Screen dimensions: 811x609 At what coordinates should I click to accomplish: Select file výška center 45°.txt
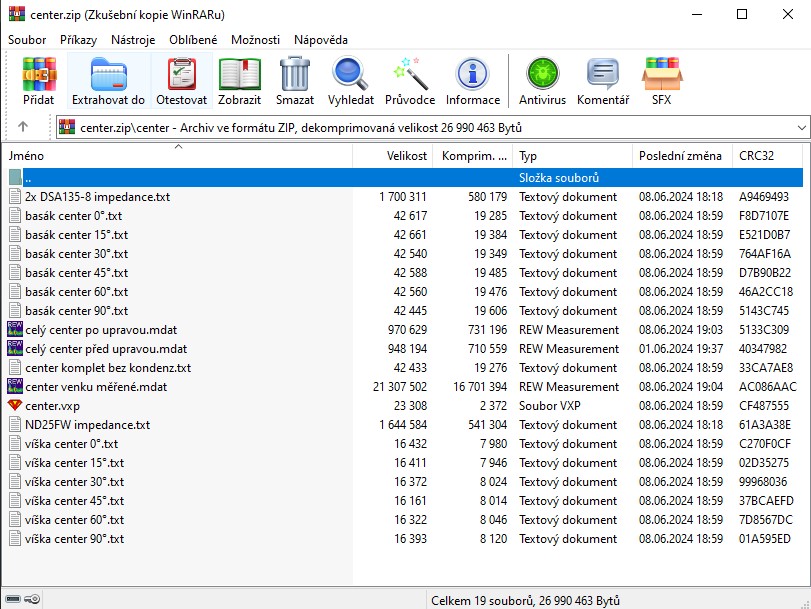(74, 501)
